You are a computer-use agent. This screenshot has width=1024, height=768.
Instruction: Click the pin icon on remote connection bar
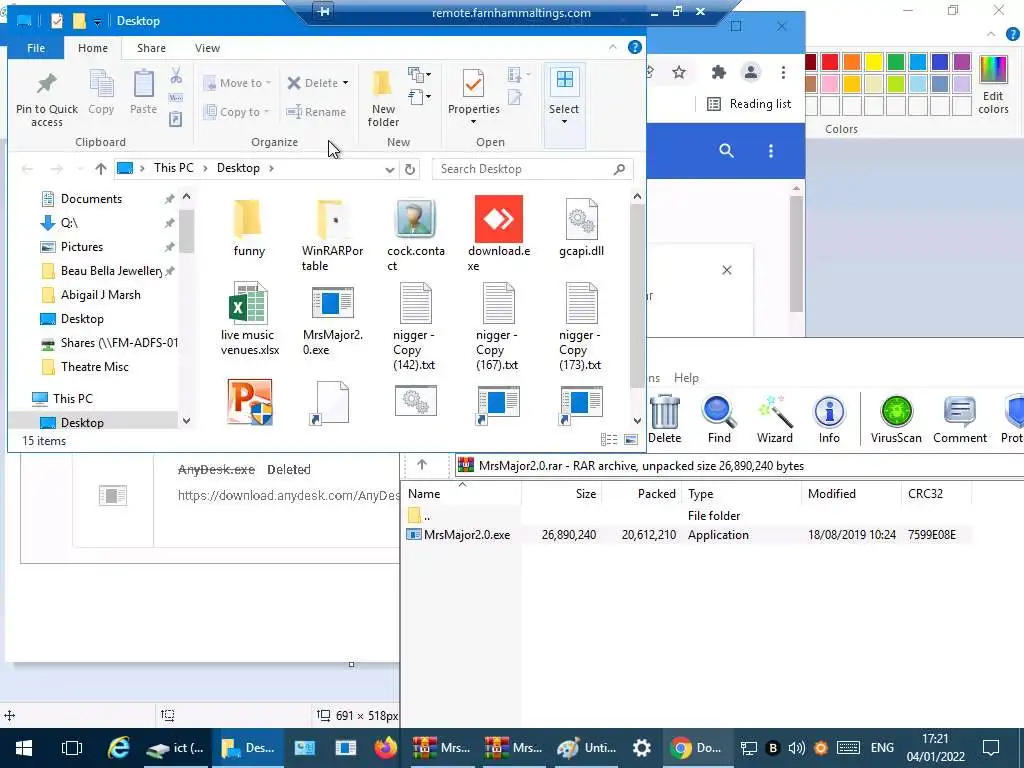tap(323, 12)
